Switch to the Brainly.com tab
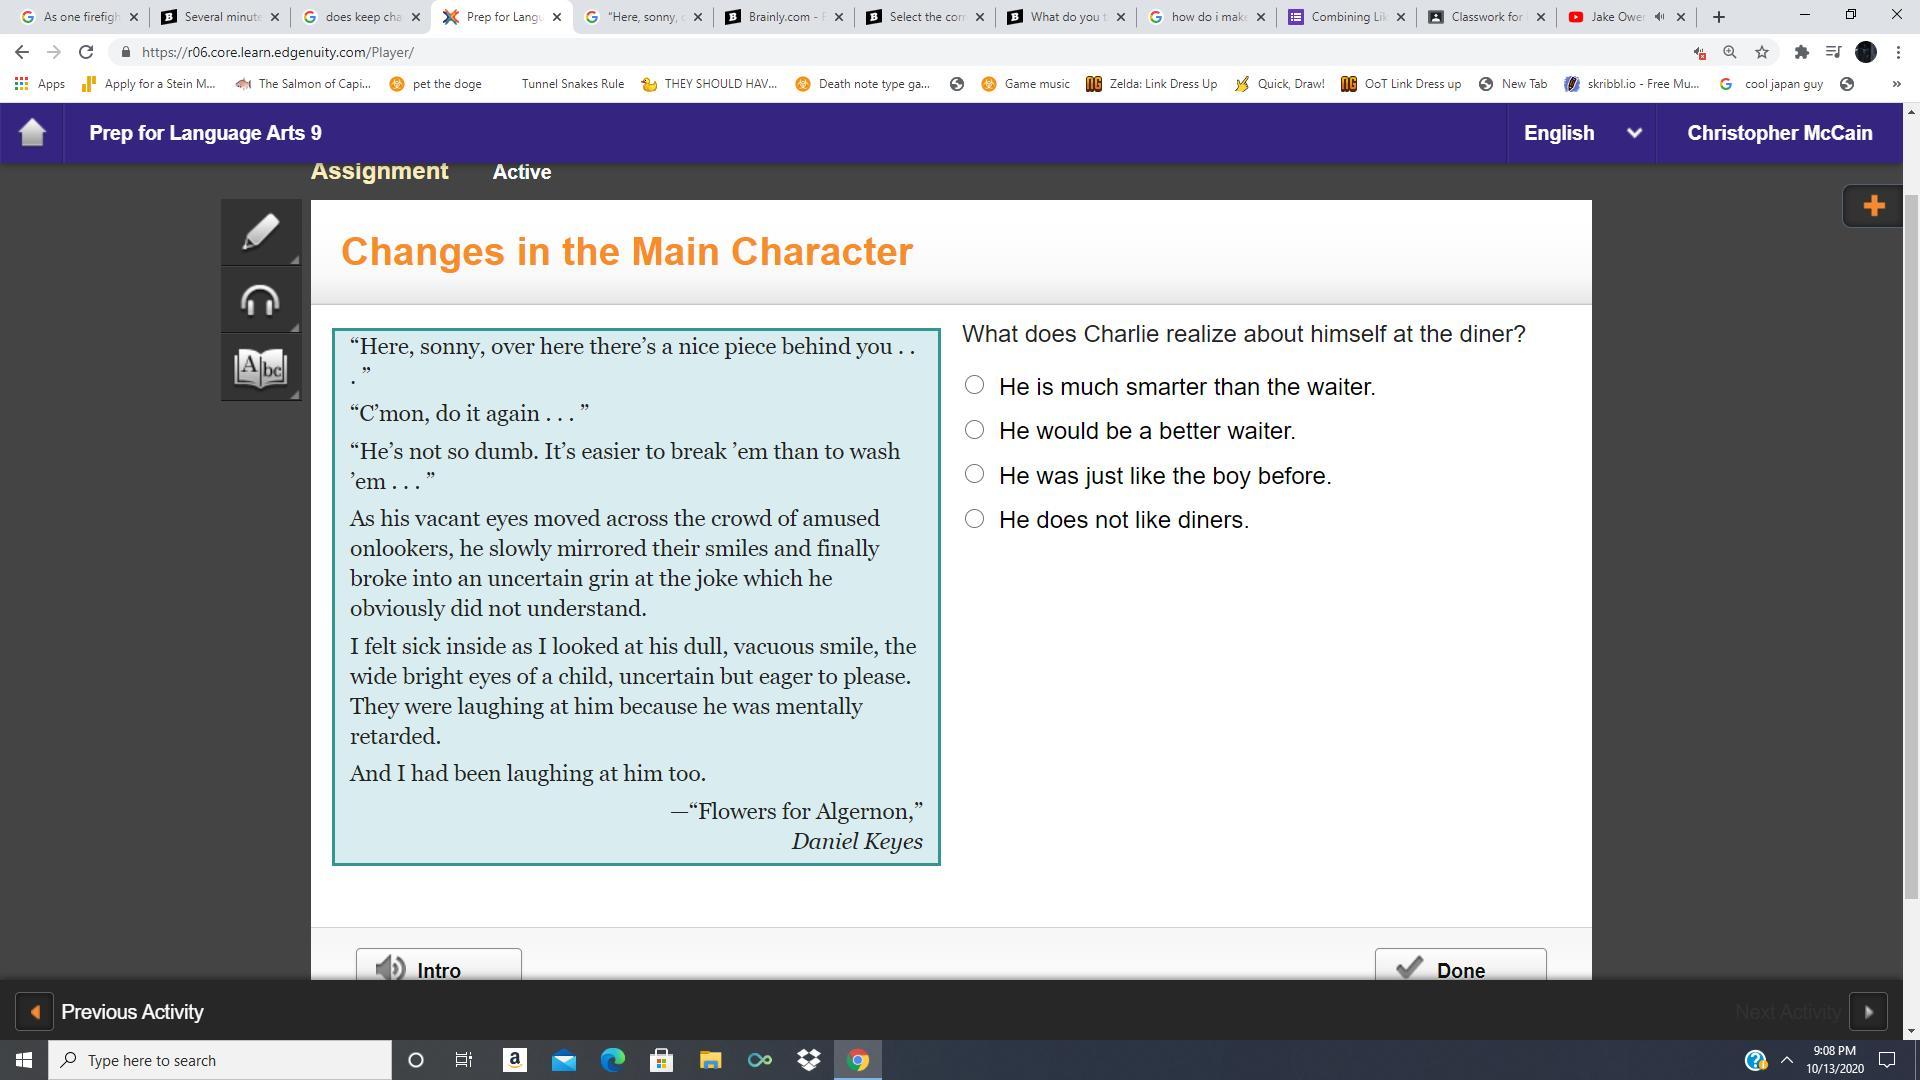The image size is (1920, 1080). [782, 17]
